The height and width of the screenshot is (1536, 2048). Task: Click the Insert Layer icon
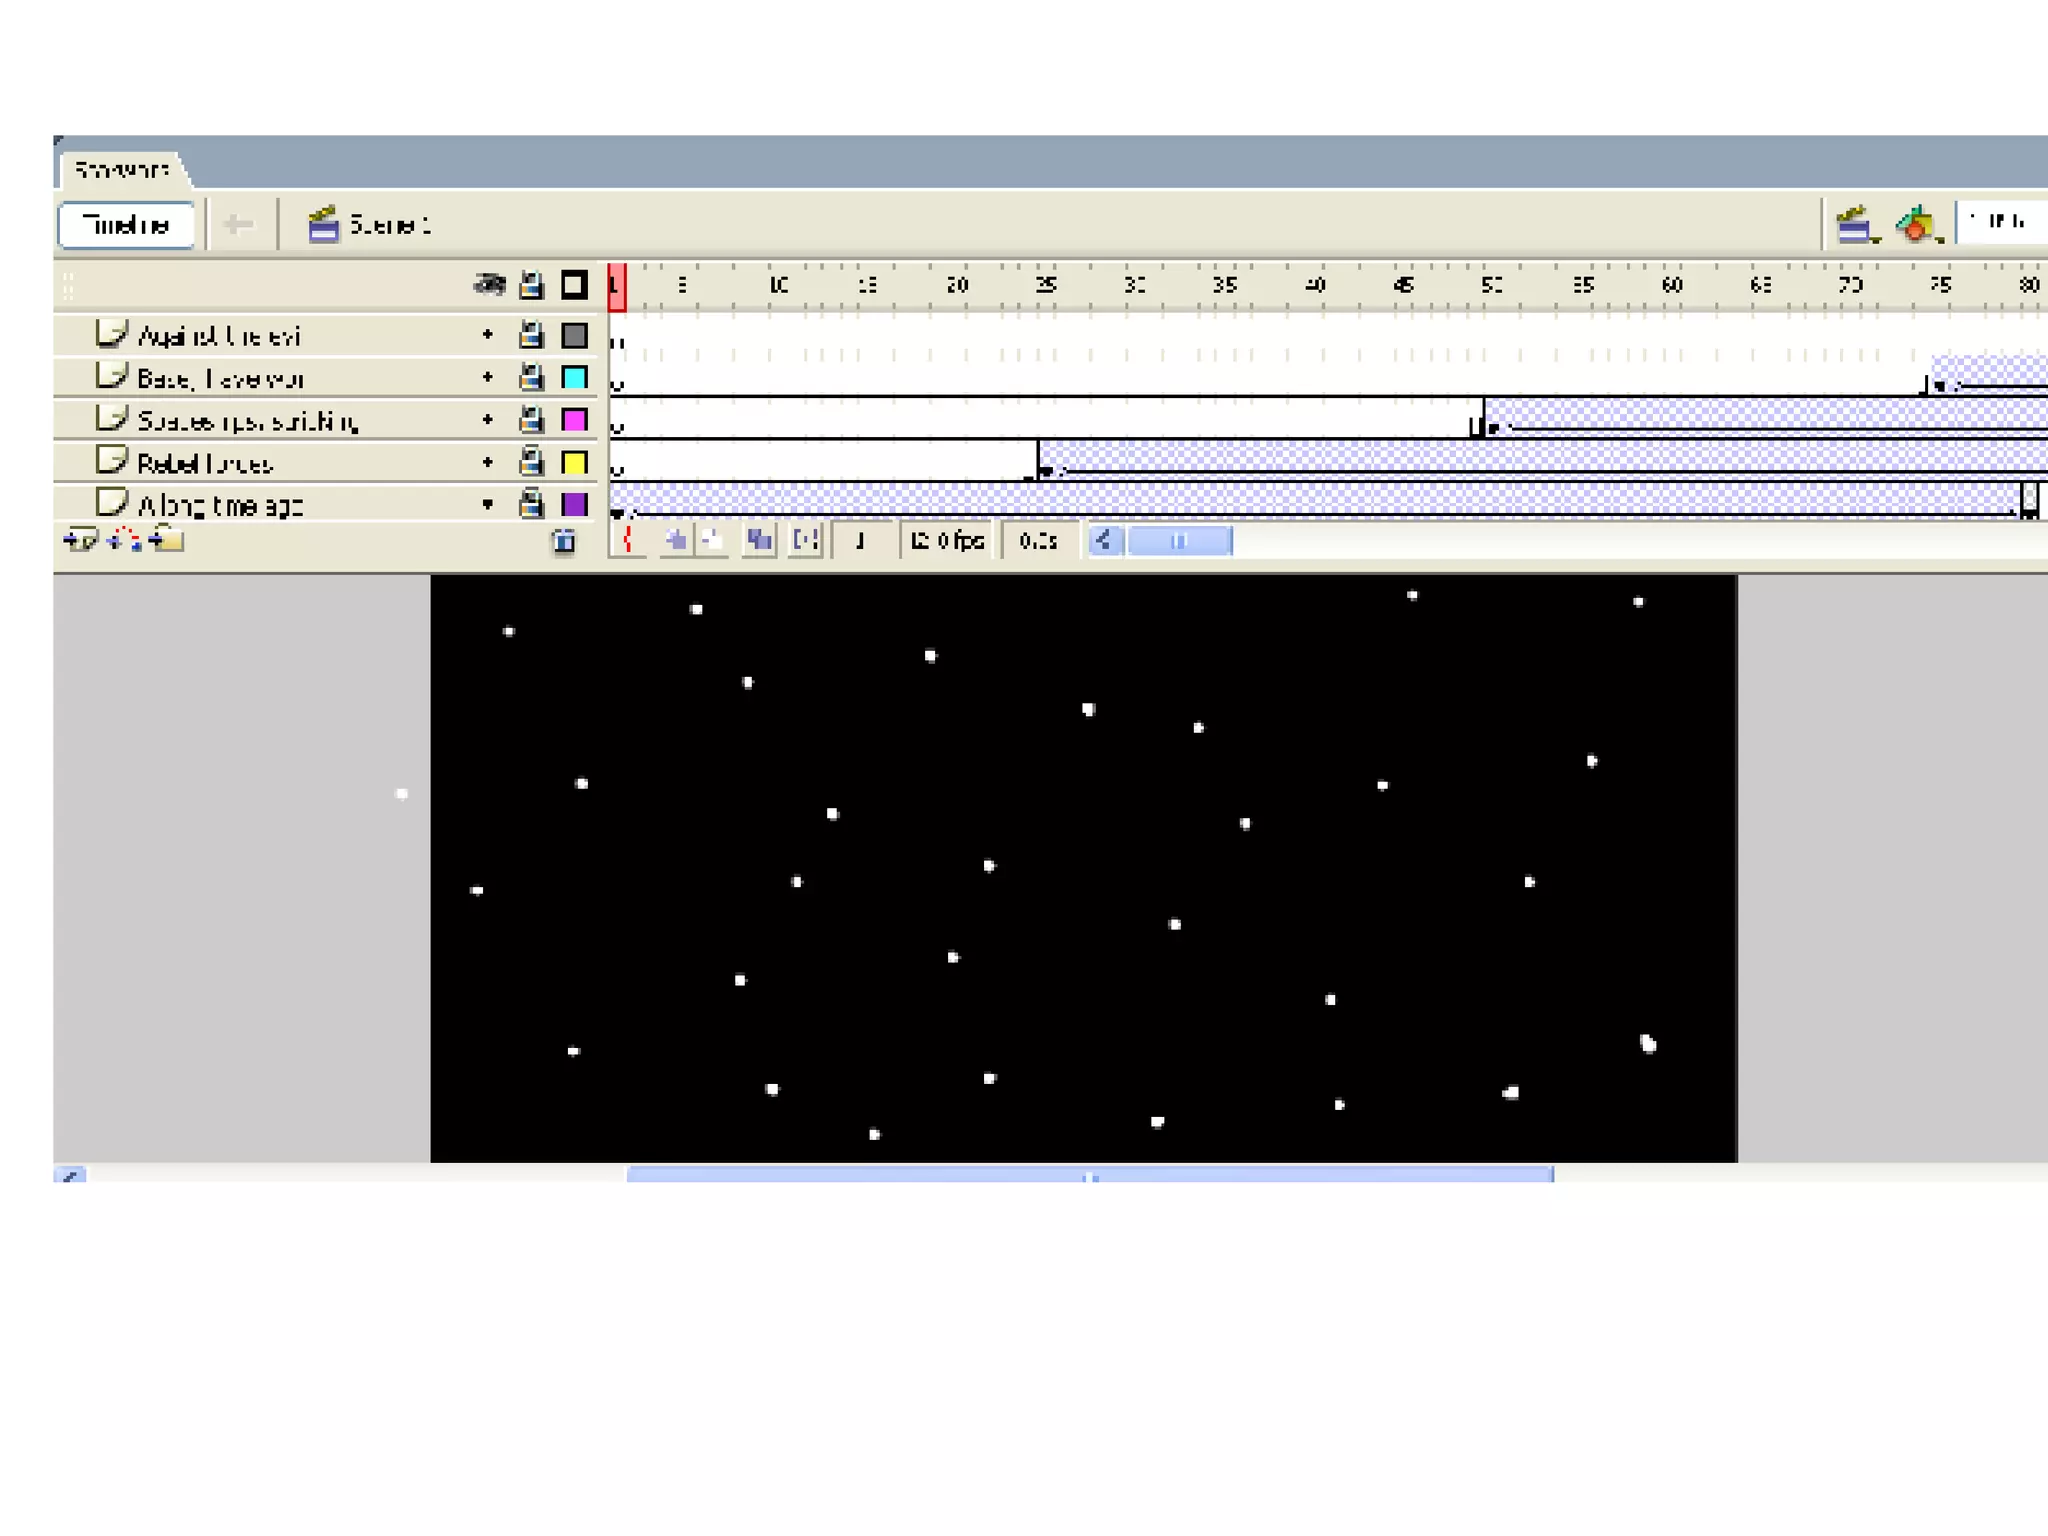tap(80, 541)
